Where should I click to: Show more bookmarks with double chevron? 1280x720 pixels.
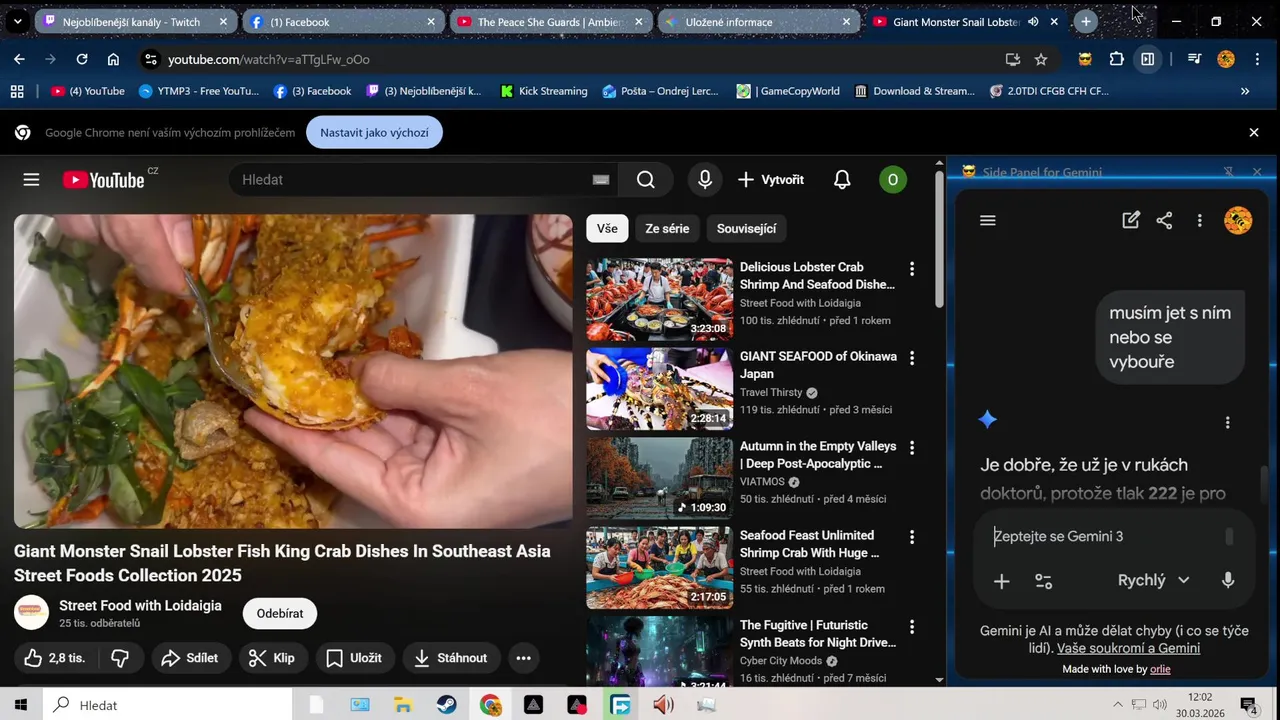click(1245, 91)
